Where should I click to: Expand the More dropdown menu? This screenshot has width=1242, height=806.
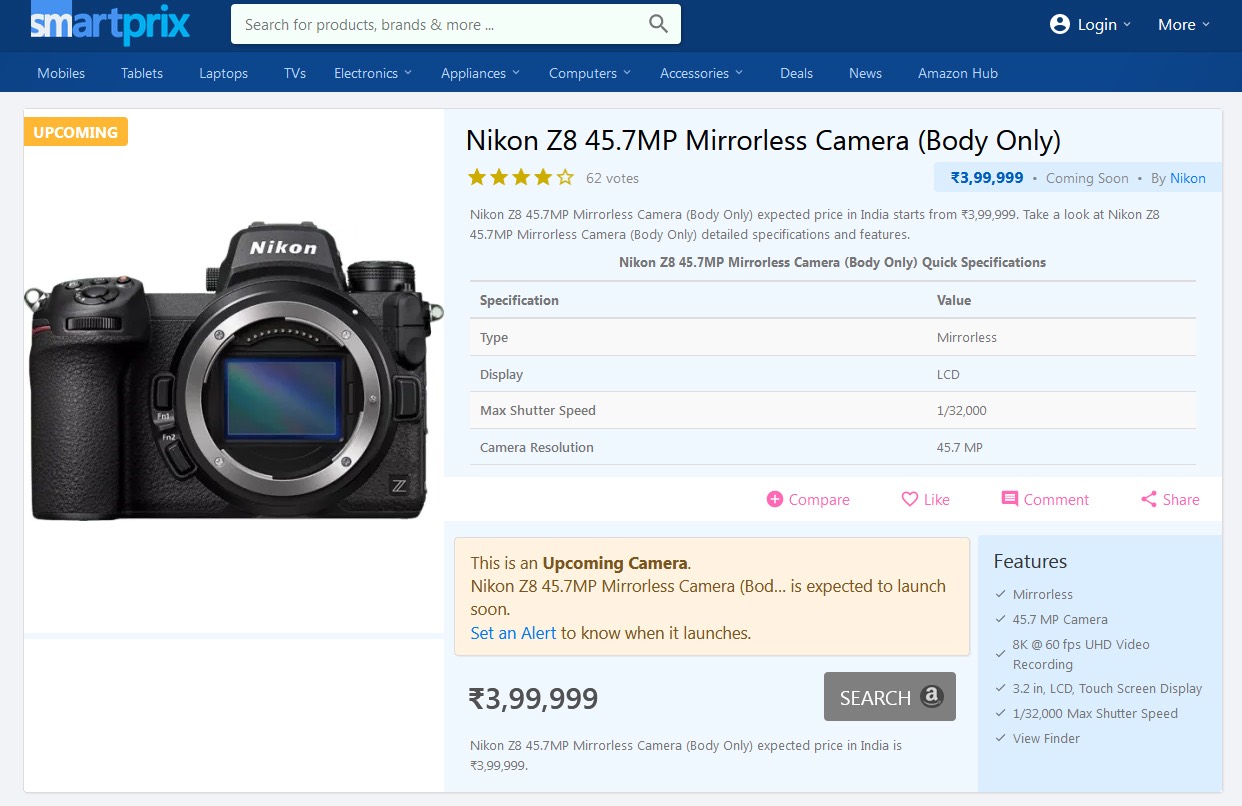click(1183, 24)
